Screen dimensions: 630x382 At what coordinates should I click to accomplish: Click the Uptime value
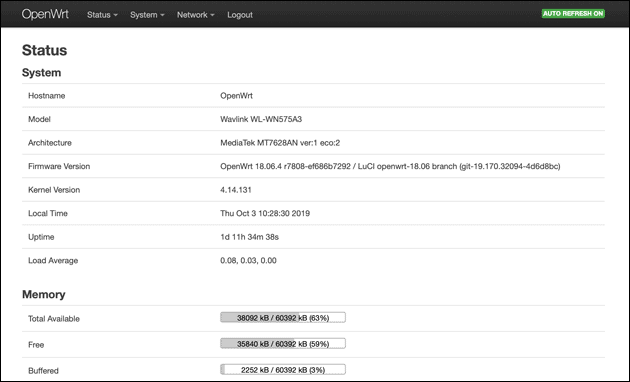(x=249, y=237)
